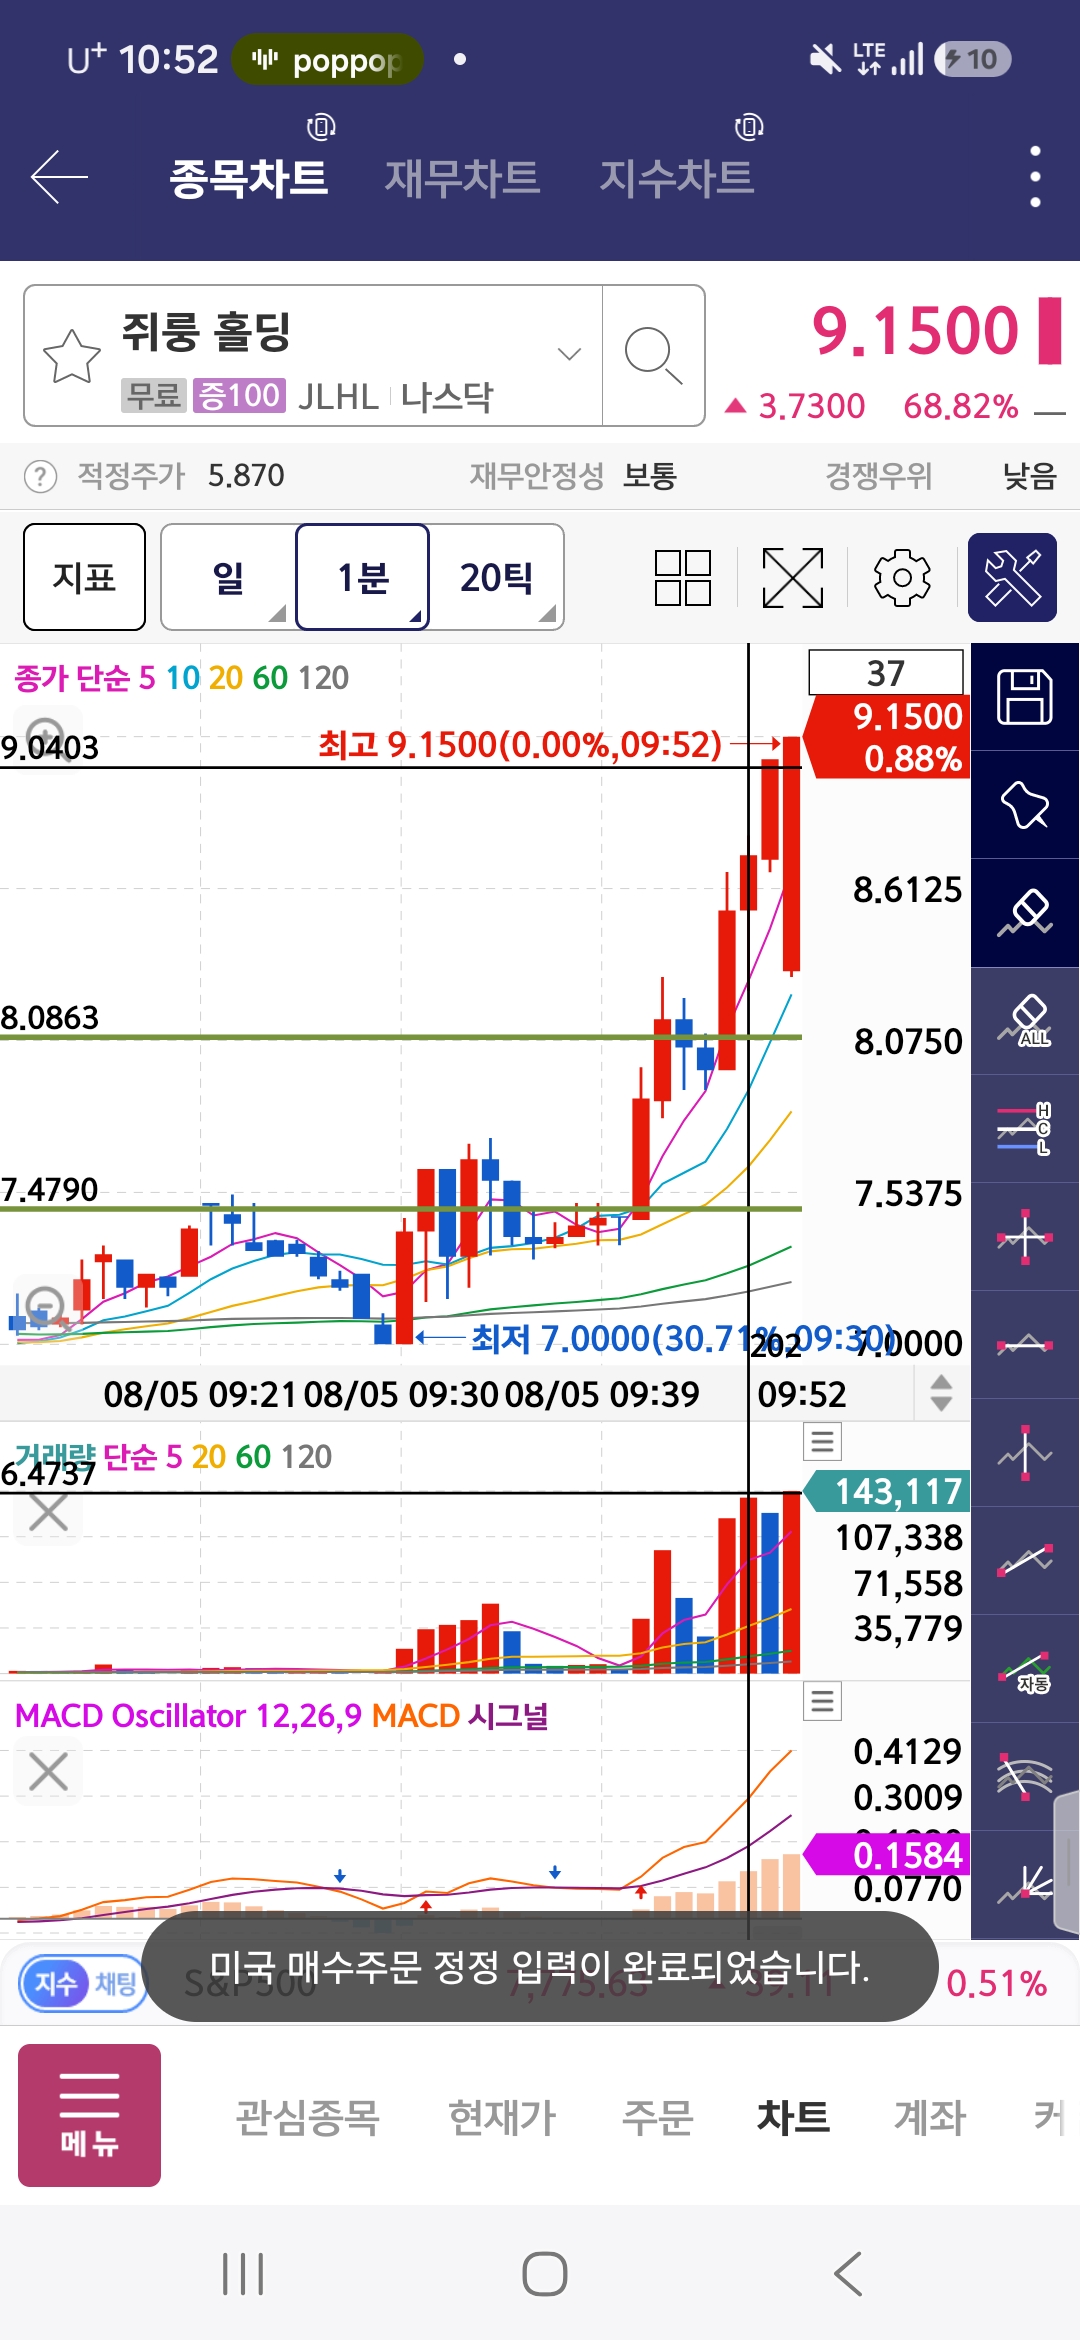Select the 종목차트 tab
1080x2340 pixels.
coord(248,178)
